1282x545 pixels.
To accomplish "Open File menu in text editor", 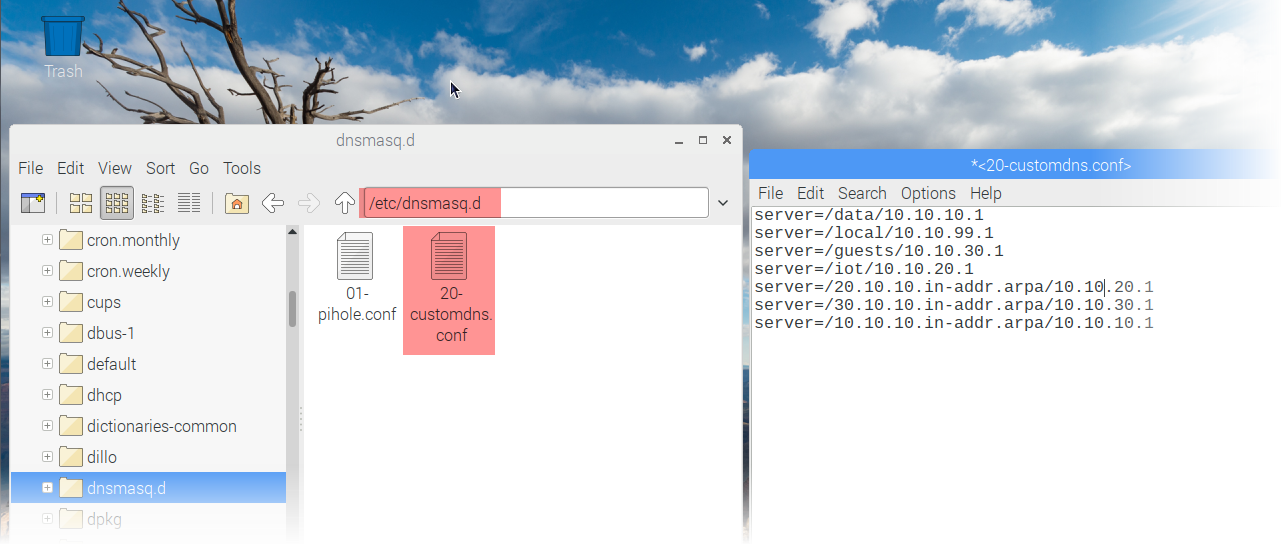I will pos(770,193).
